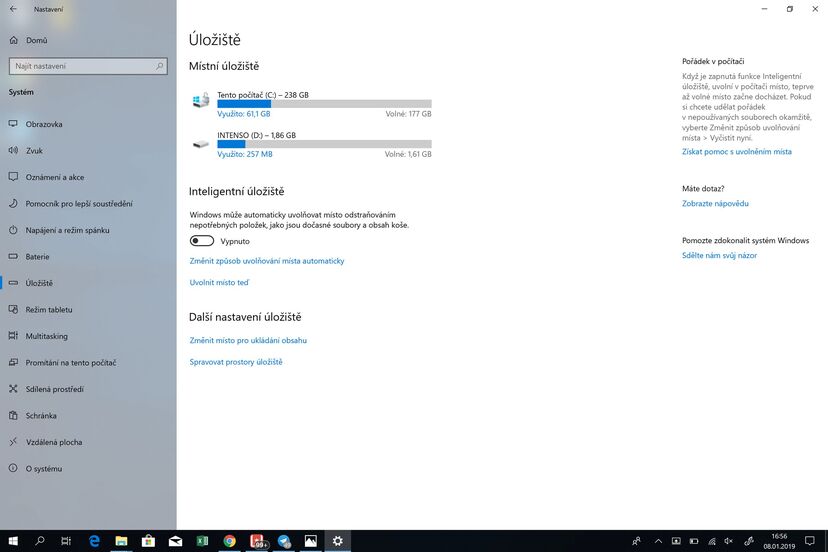Open the Mail app from the taskbar
Viewport: 828px width, 552px height.
pos(175,541)
